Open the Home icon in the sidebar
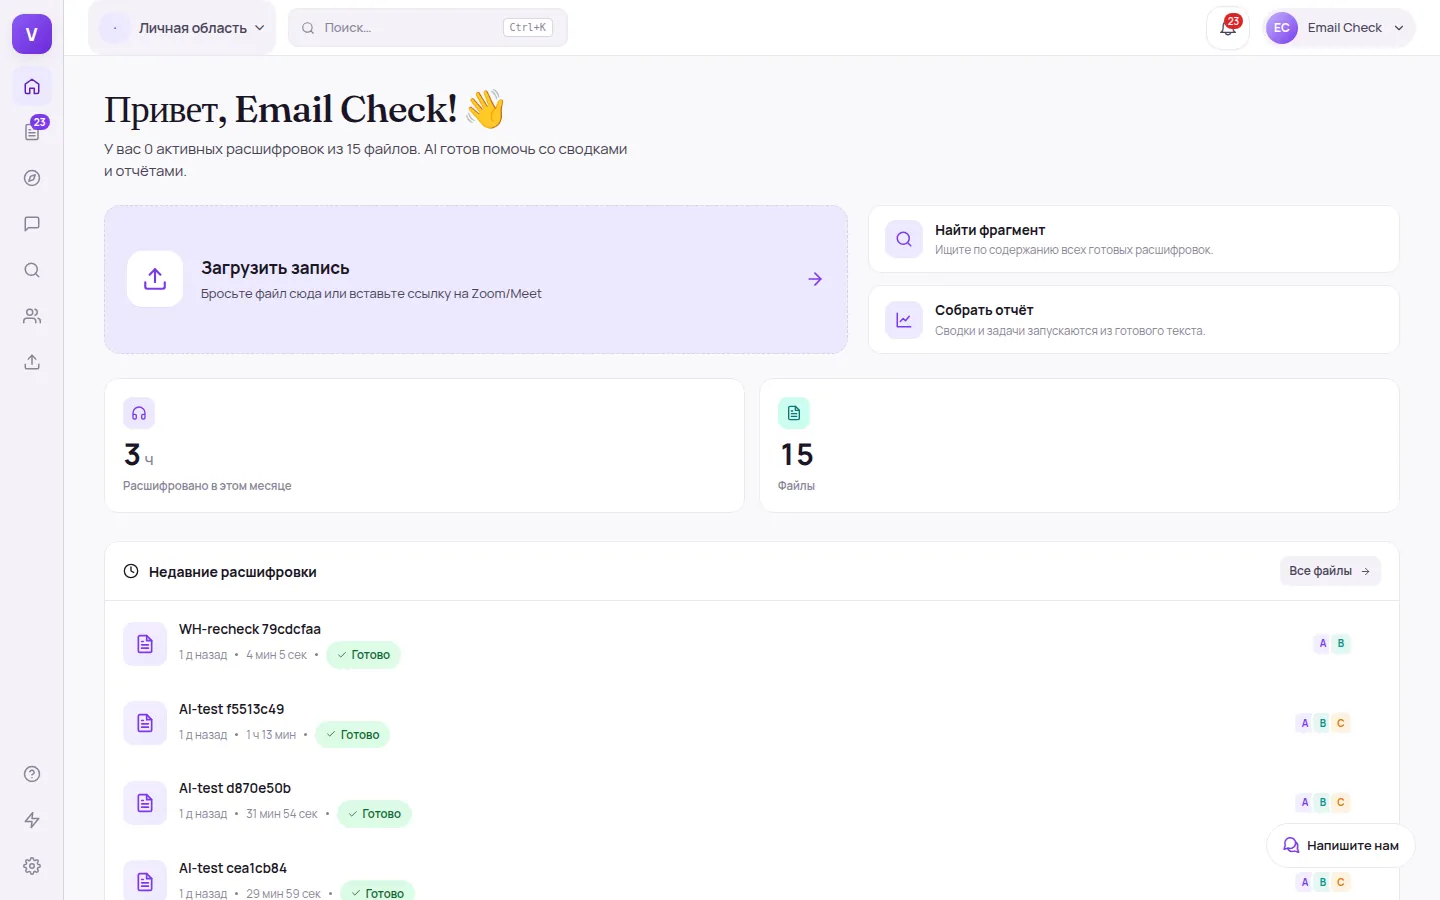This screenshot has width=1440, height=900. click(x=32, y=86)
